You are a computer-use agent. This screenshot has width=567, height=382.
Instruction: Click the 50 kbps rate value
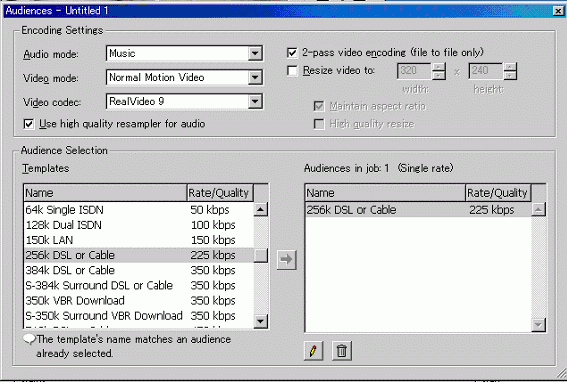coord(210,210)
